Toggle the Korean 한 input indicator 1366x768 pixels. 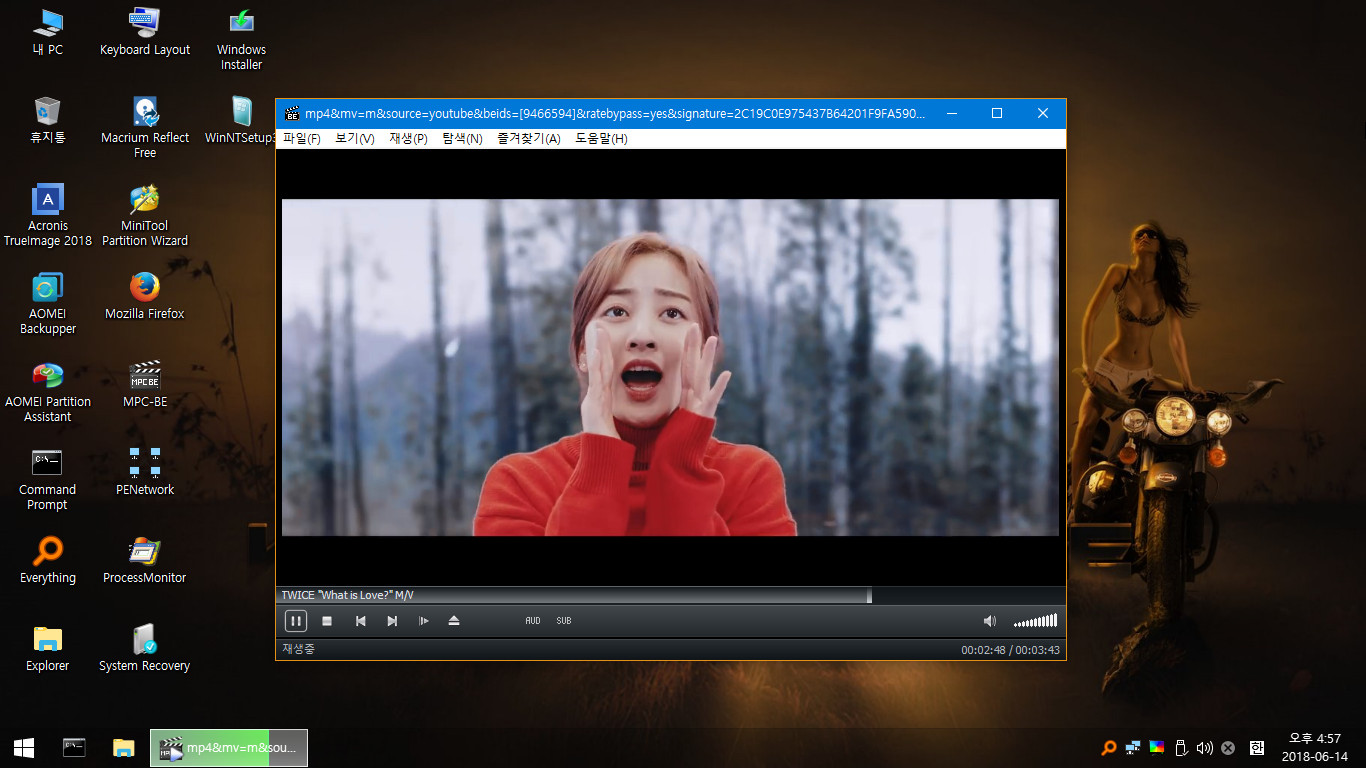[x=1257, y=747]
